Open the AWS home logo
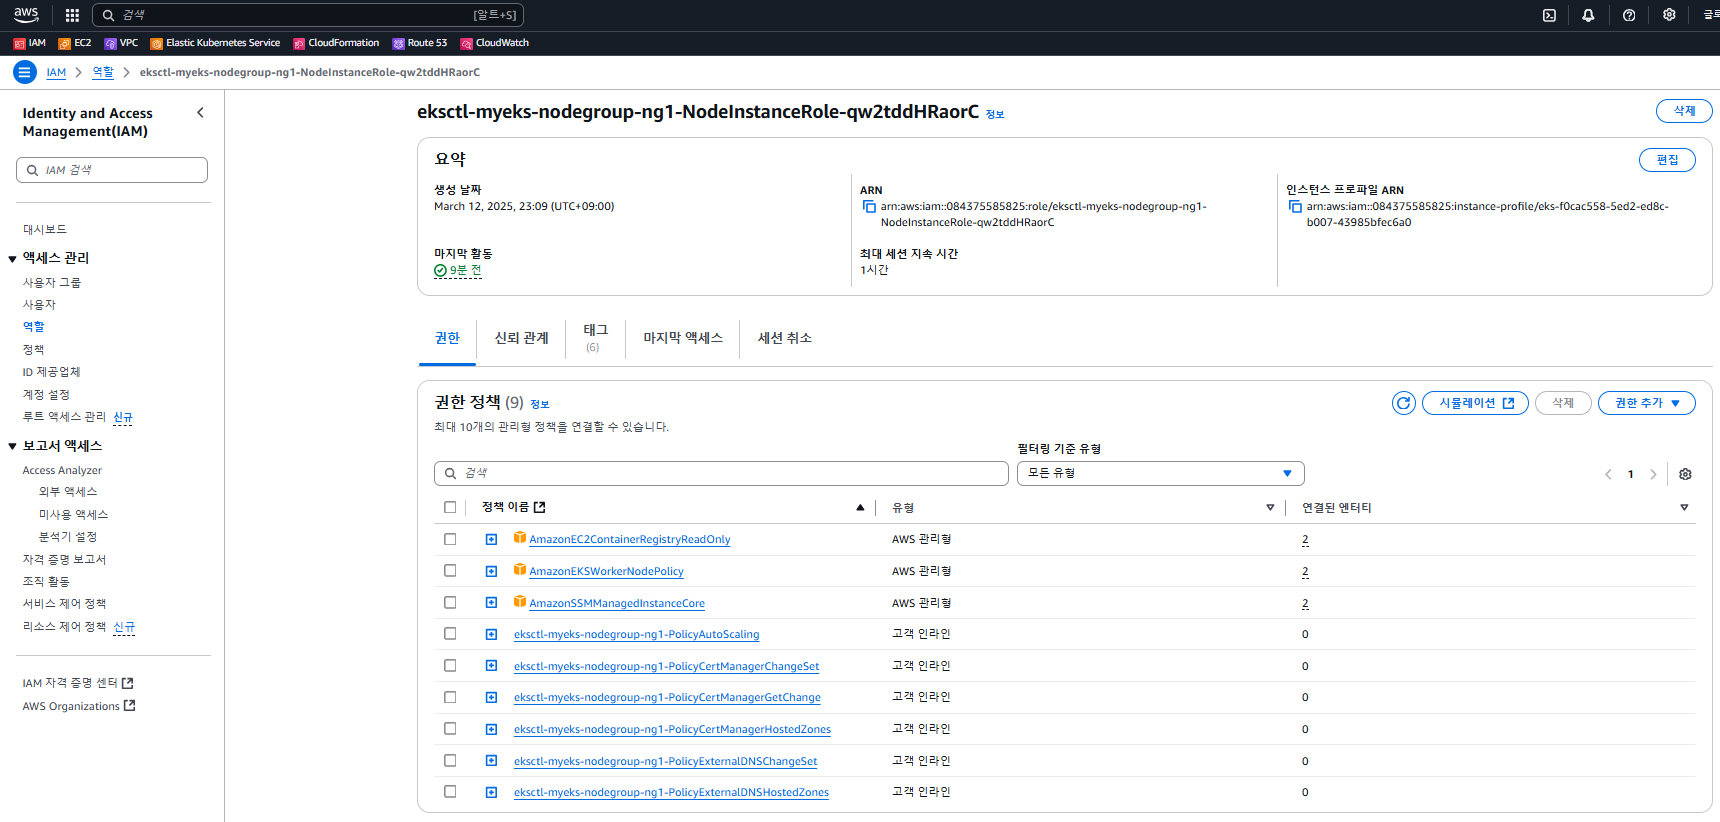This screenshot has height=822, width=1720. coord(26,15)
